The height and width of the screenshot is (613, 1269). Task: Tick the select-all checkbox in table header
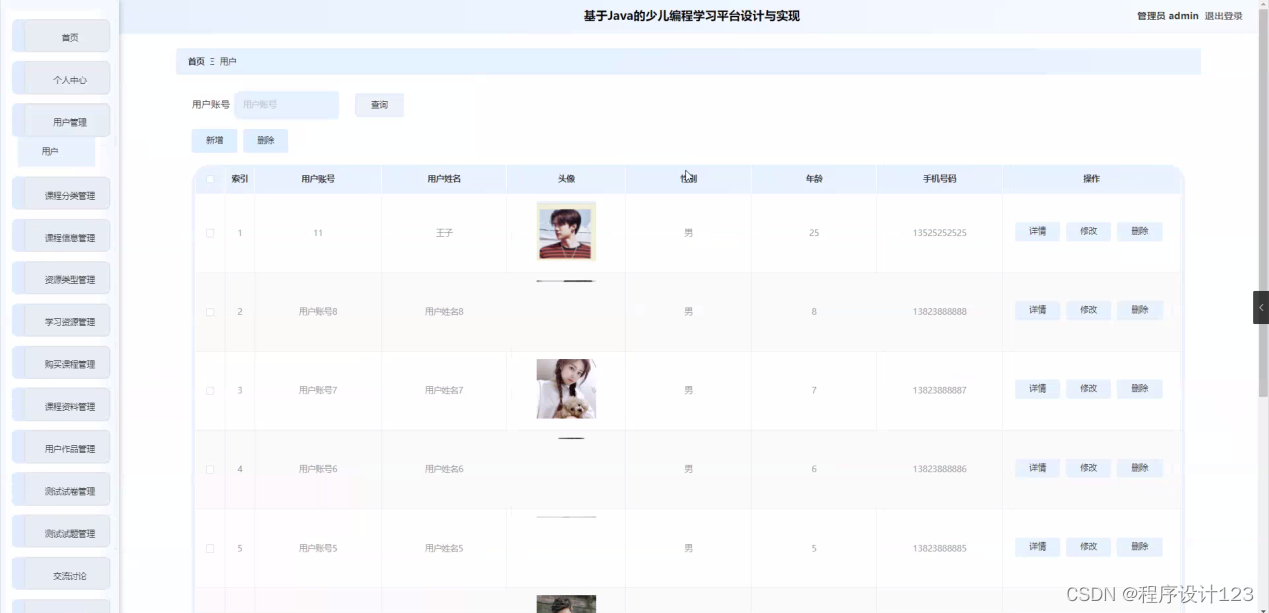point(210,179)
